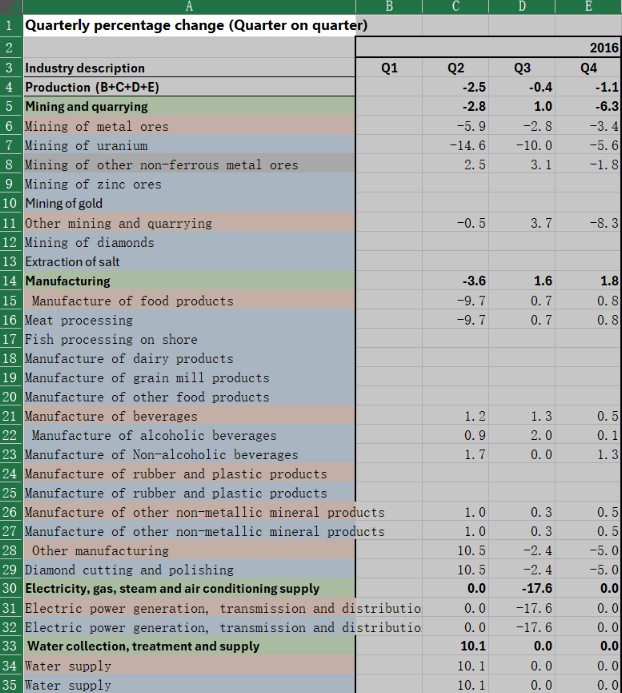Click the -14.6 value for uranium Q2
622x693 pixels.
(x=468, y=146)
